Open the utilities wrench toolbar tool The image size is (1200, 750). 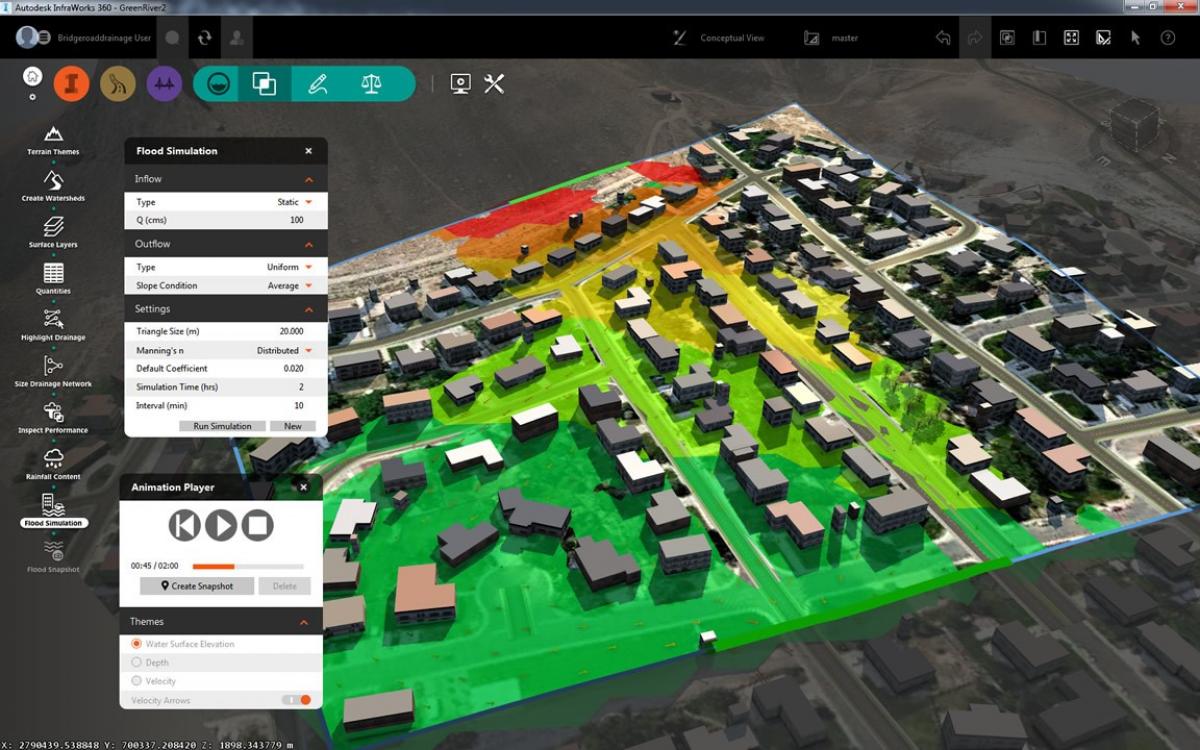492,84
